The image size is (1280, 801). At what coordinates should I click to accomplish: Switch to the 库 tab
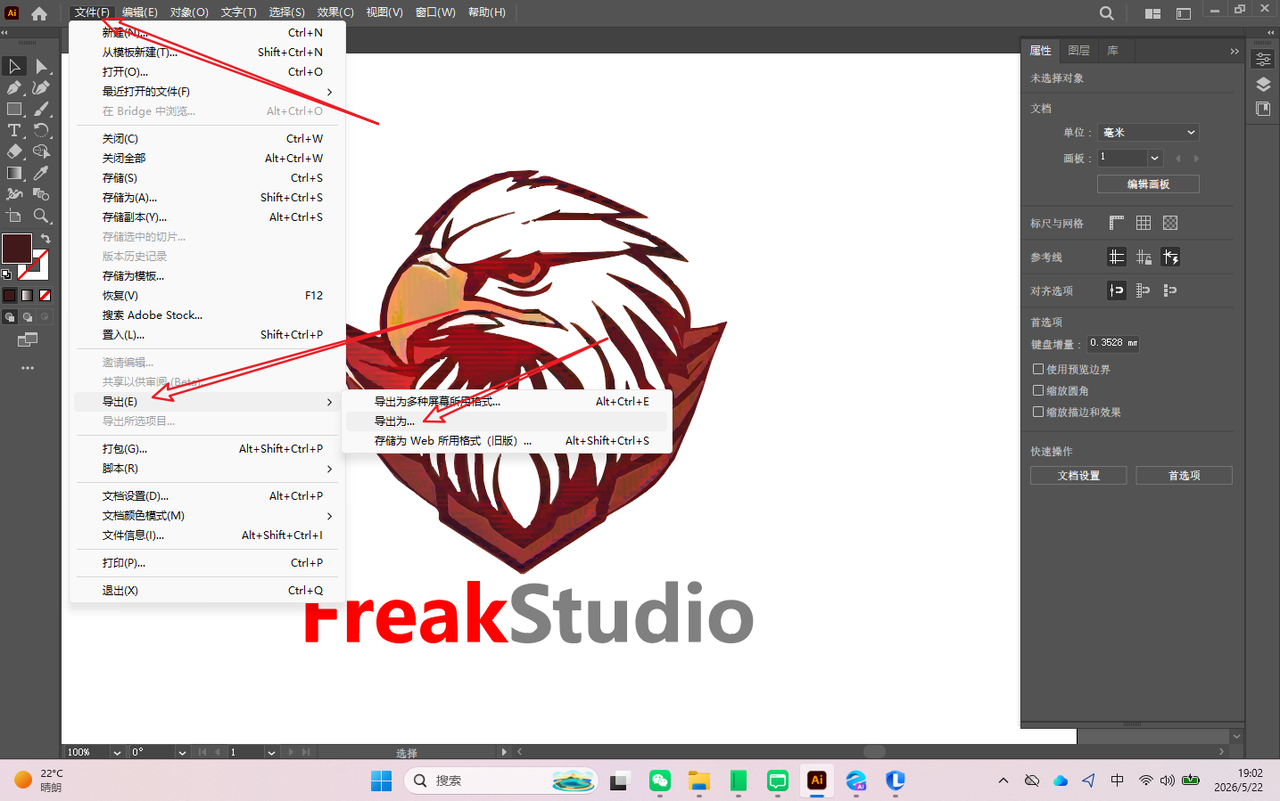[1113, 51]
